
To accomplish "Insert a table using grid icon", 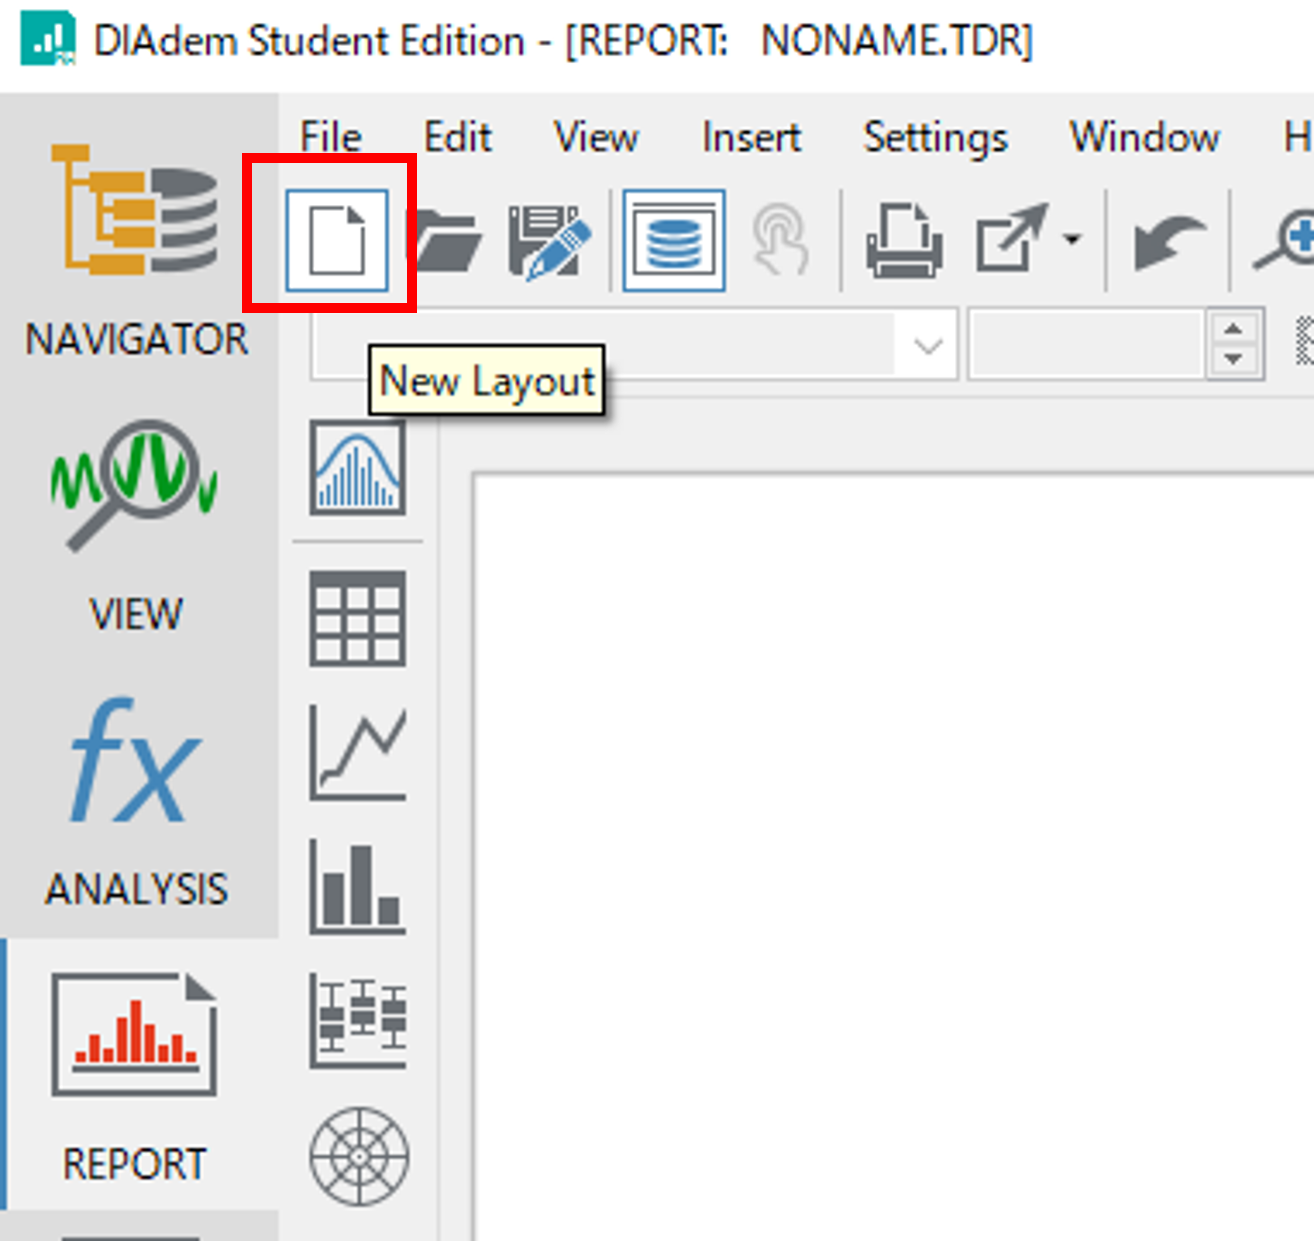I will (357, 618).
